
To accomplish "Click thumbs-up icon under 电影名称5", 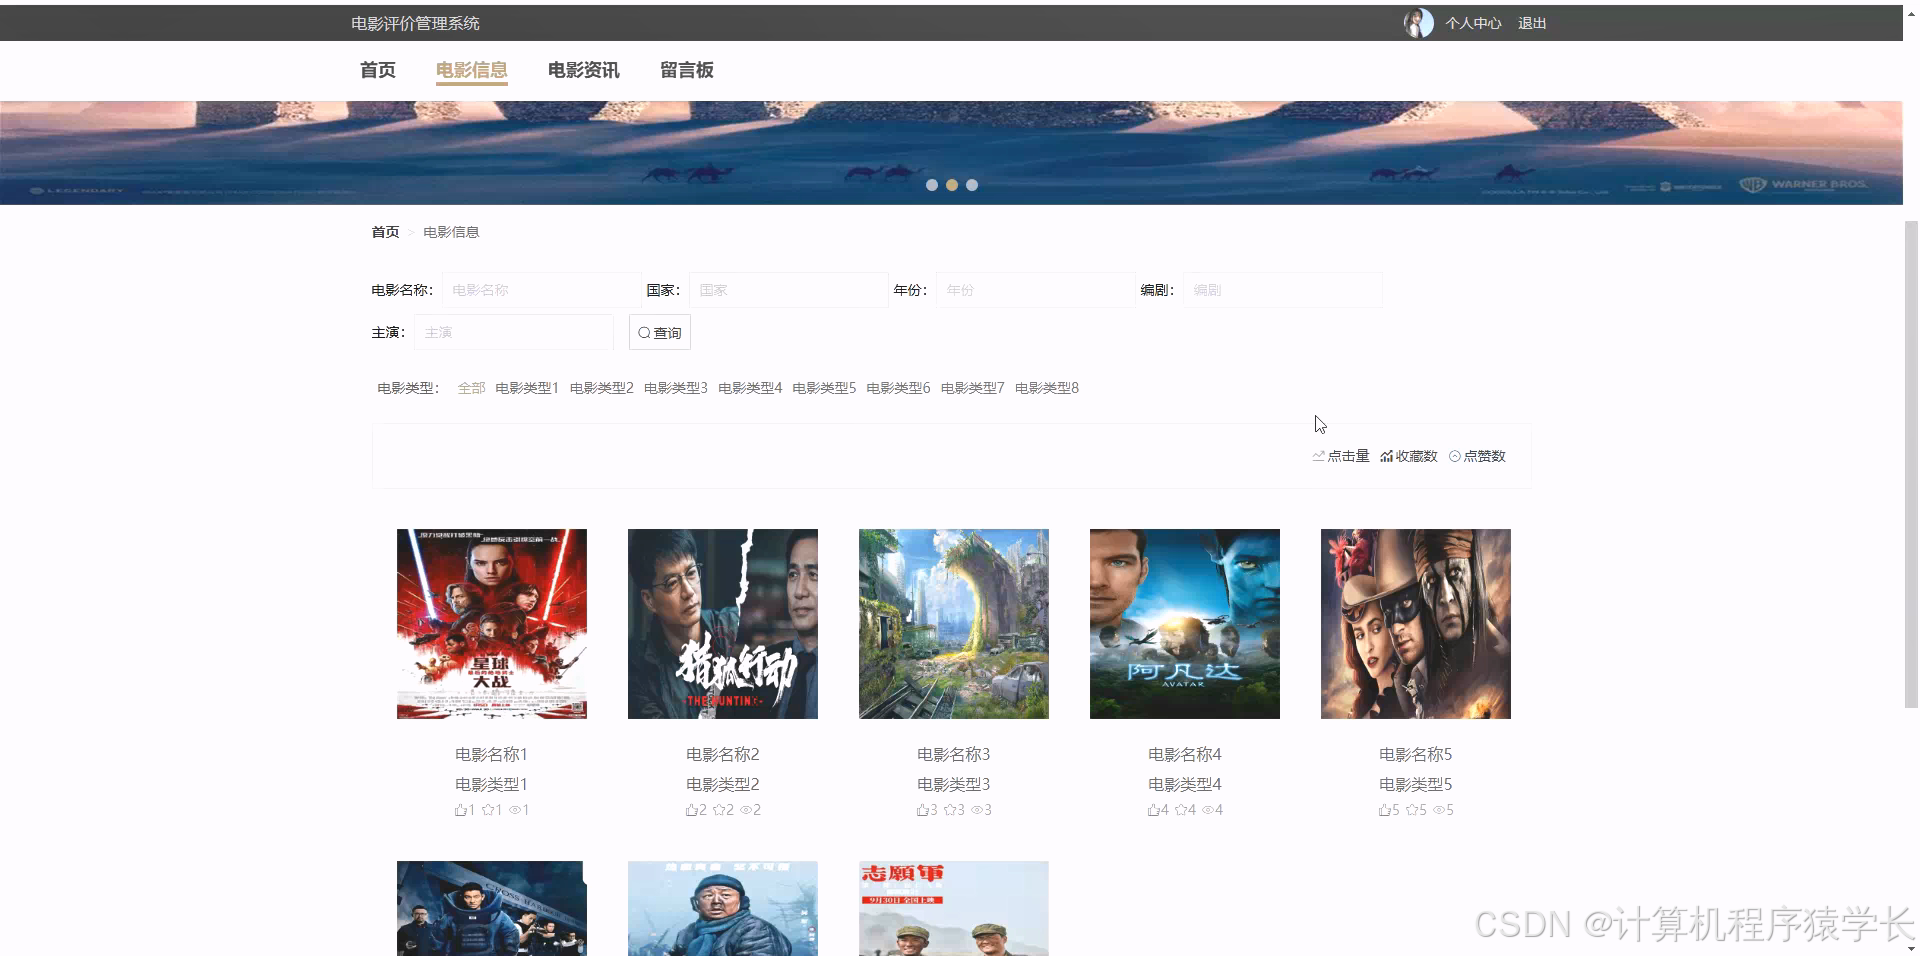I will tap(1385, 810).
